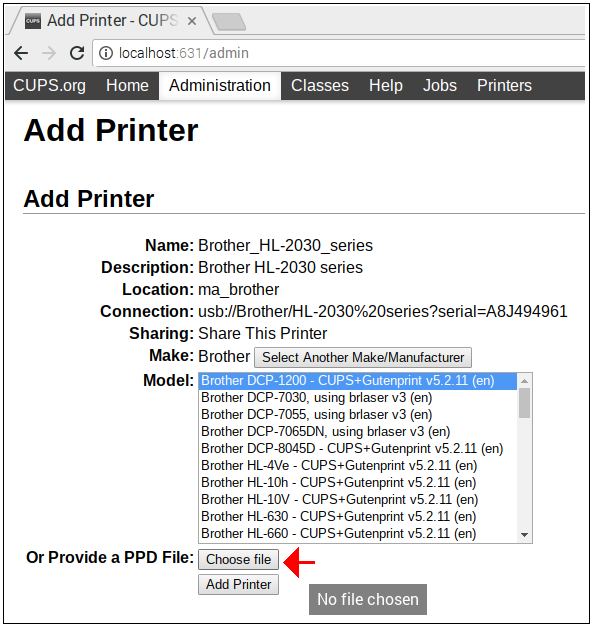Image resolution: width=593 pixels, height=627 pixels.
Task: Select Brother DCP-7055 brlaser model
Action: (358, 415)
